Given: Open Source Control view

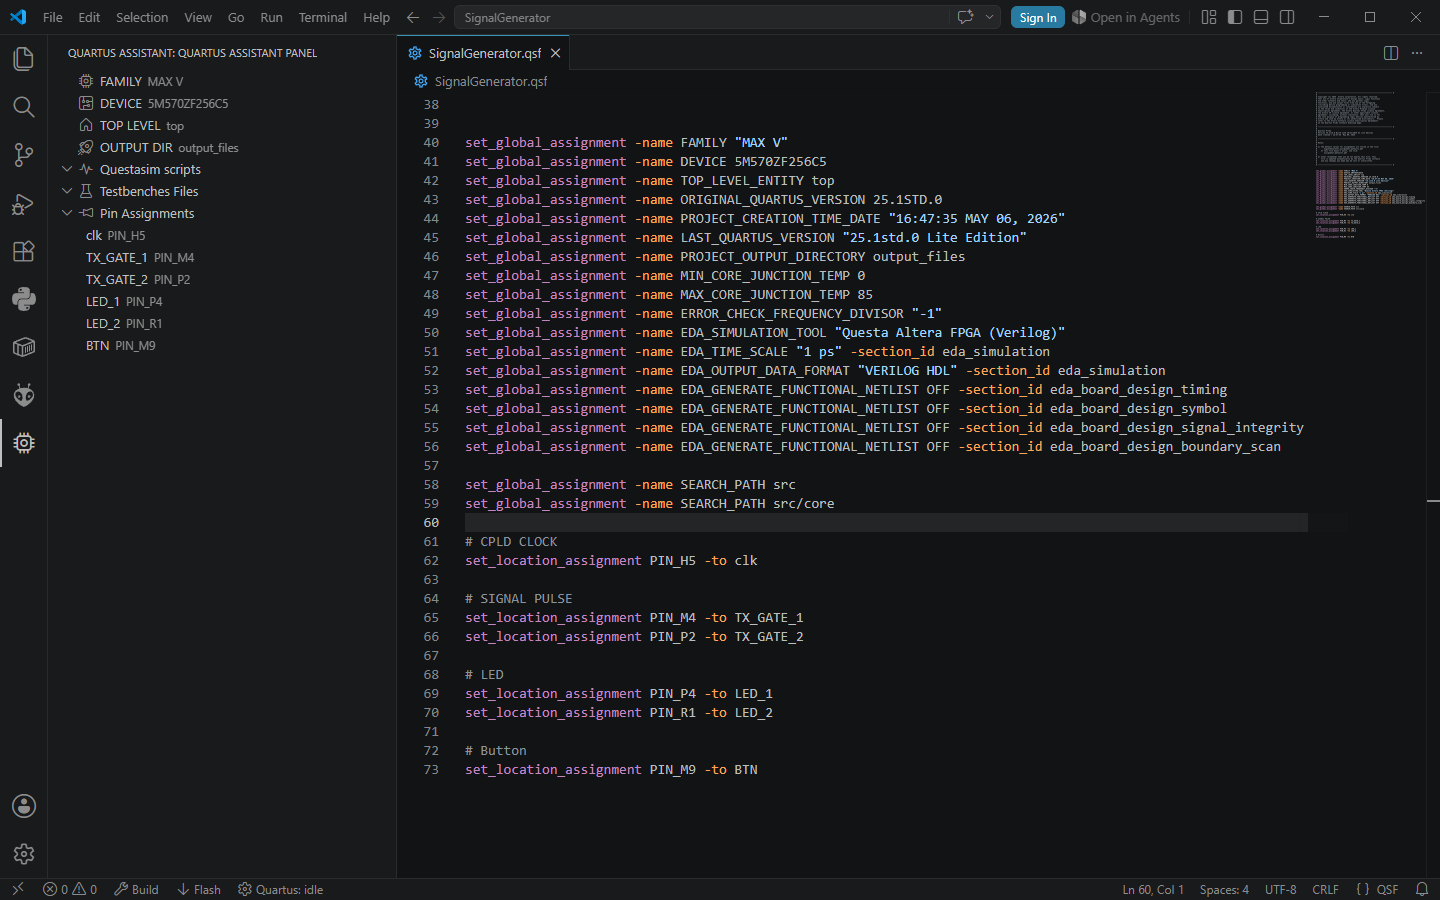Looking at the screenshot, I should point(24,155).
